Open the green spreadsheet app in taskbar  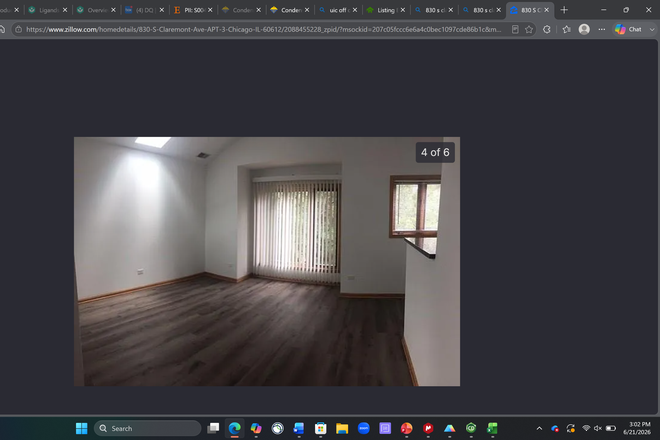[x=492, y=428]
